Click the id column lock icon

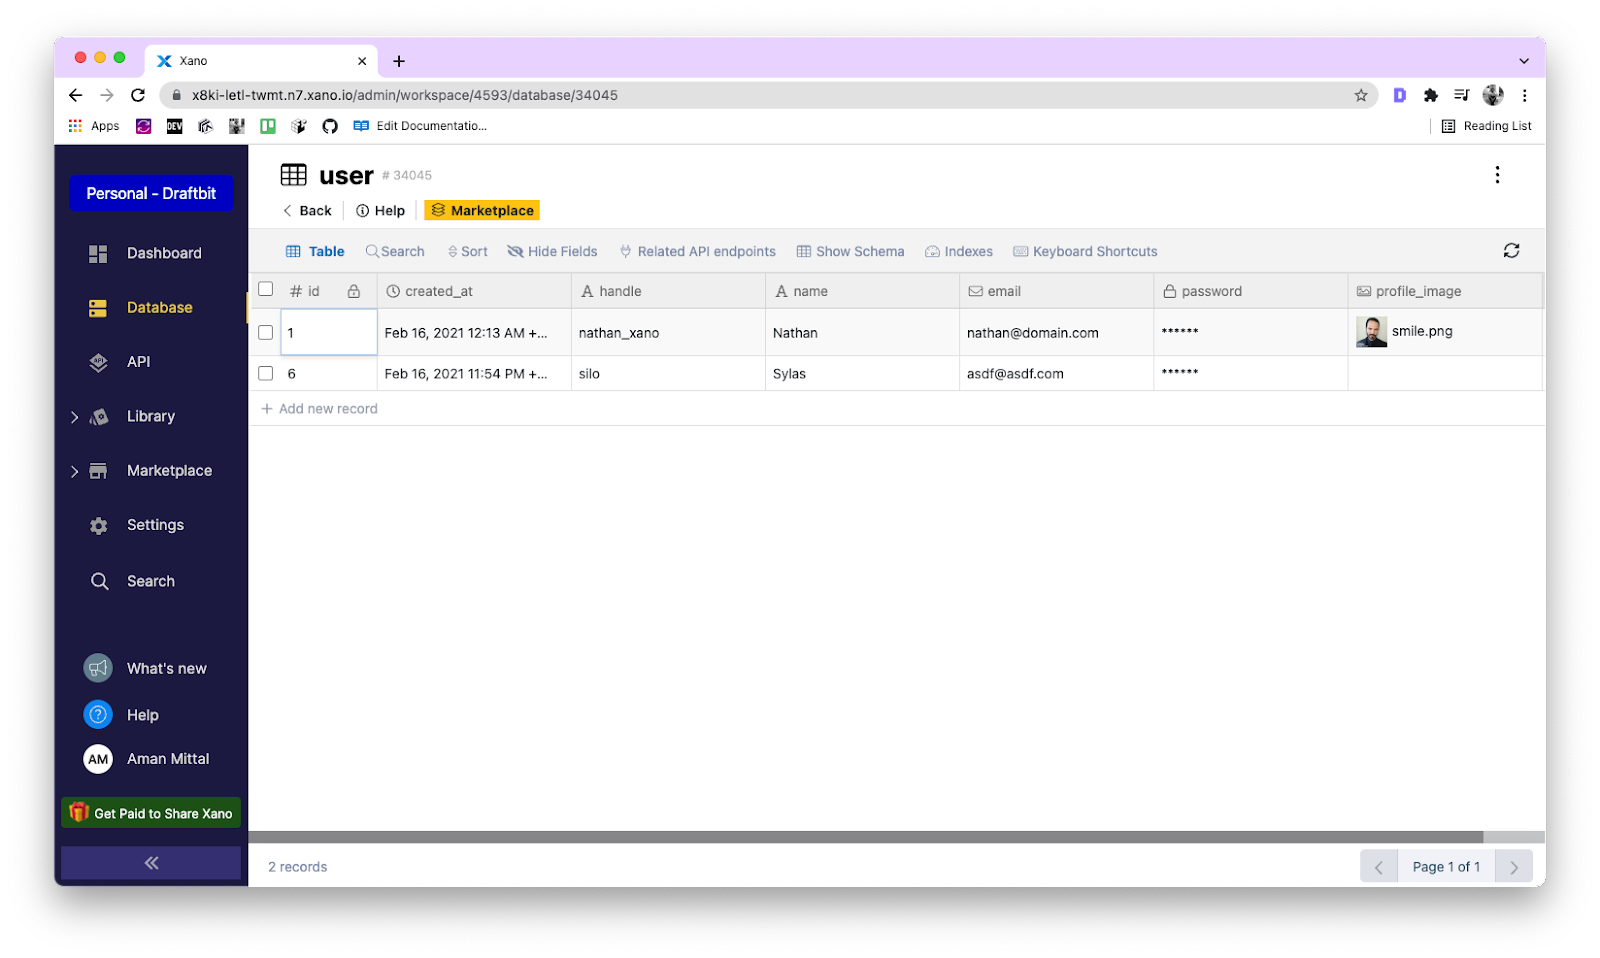pyautogui.click(x=354, y=292)
